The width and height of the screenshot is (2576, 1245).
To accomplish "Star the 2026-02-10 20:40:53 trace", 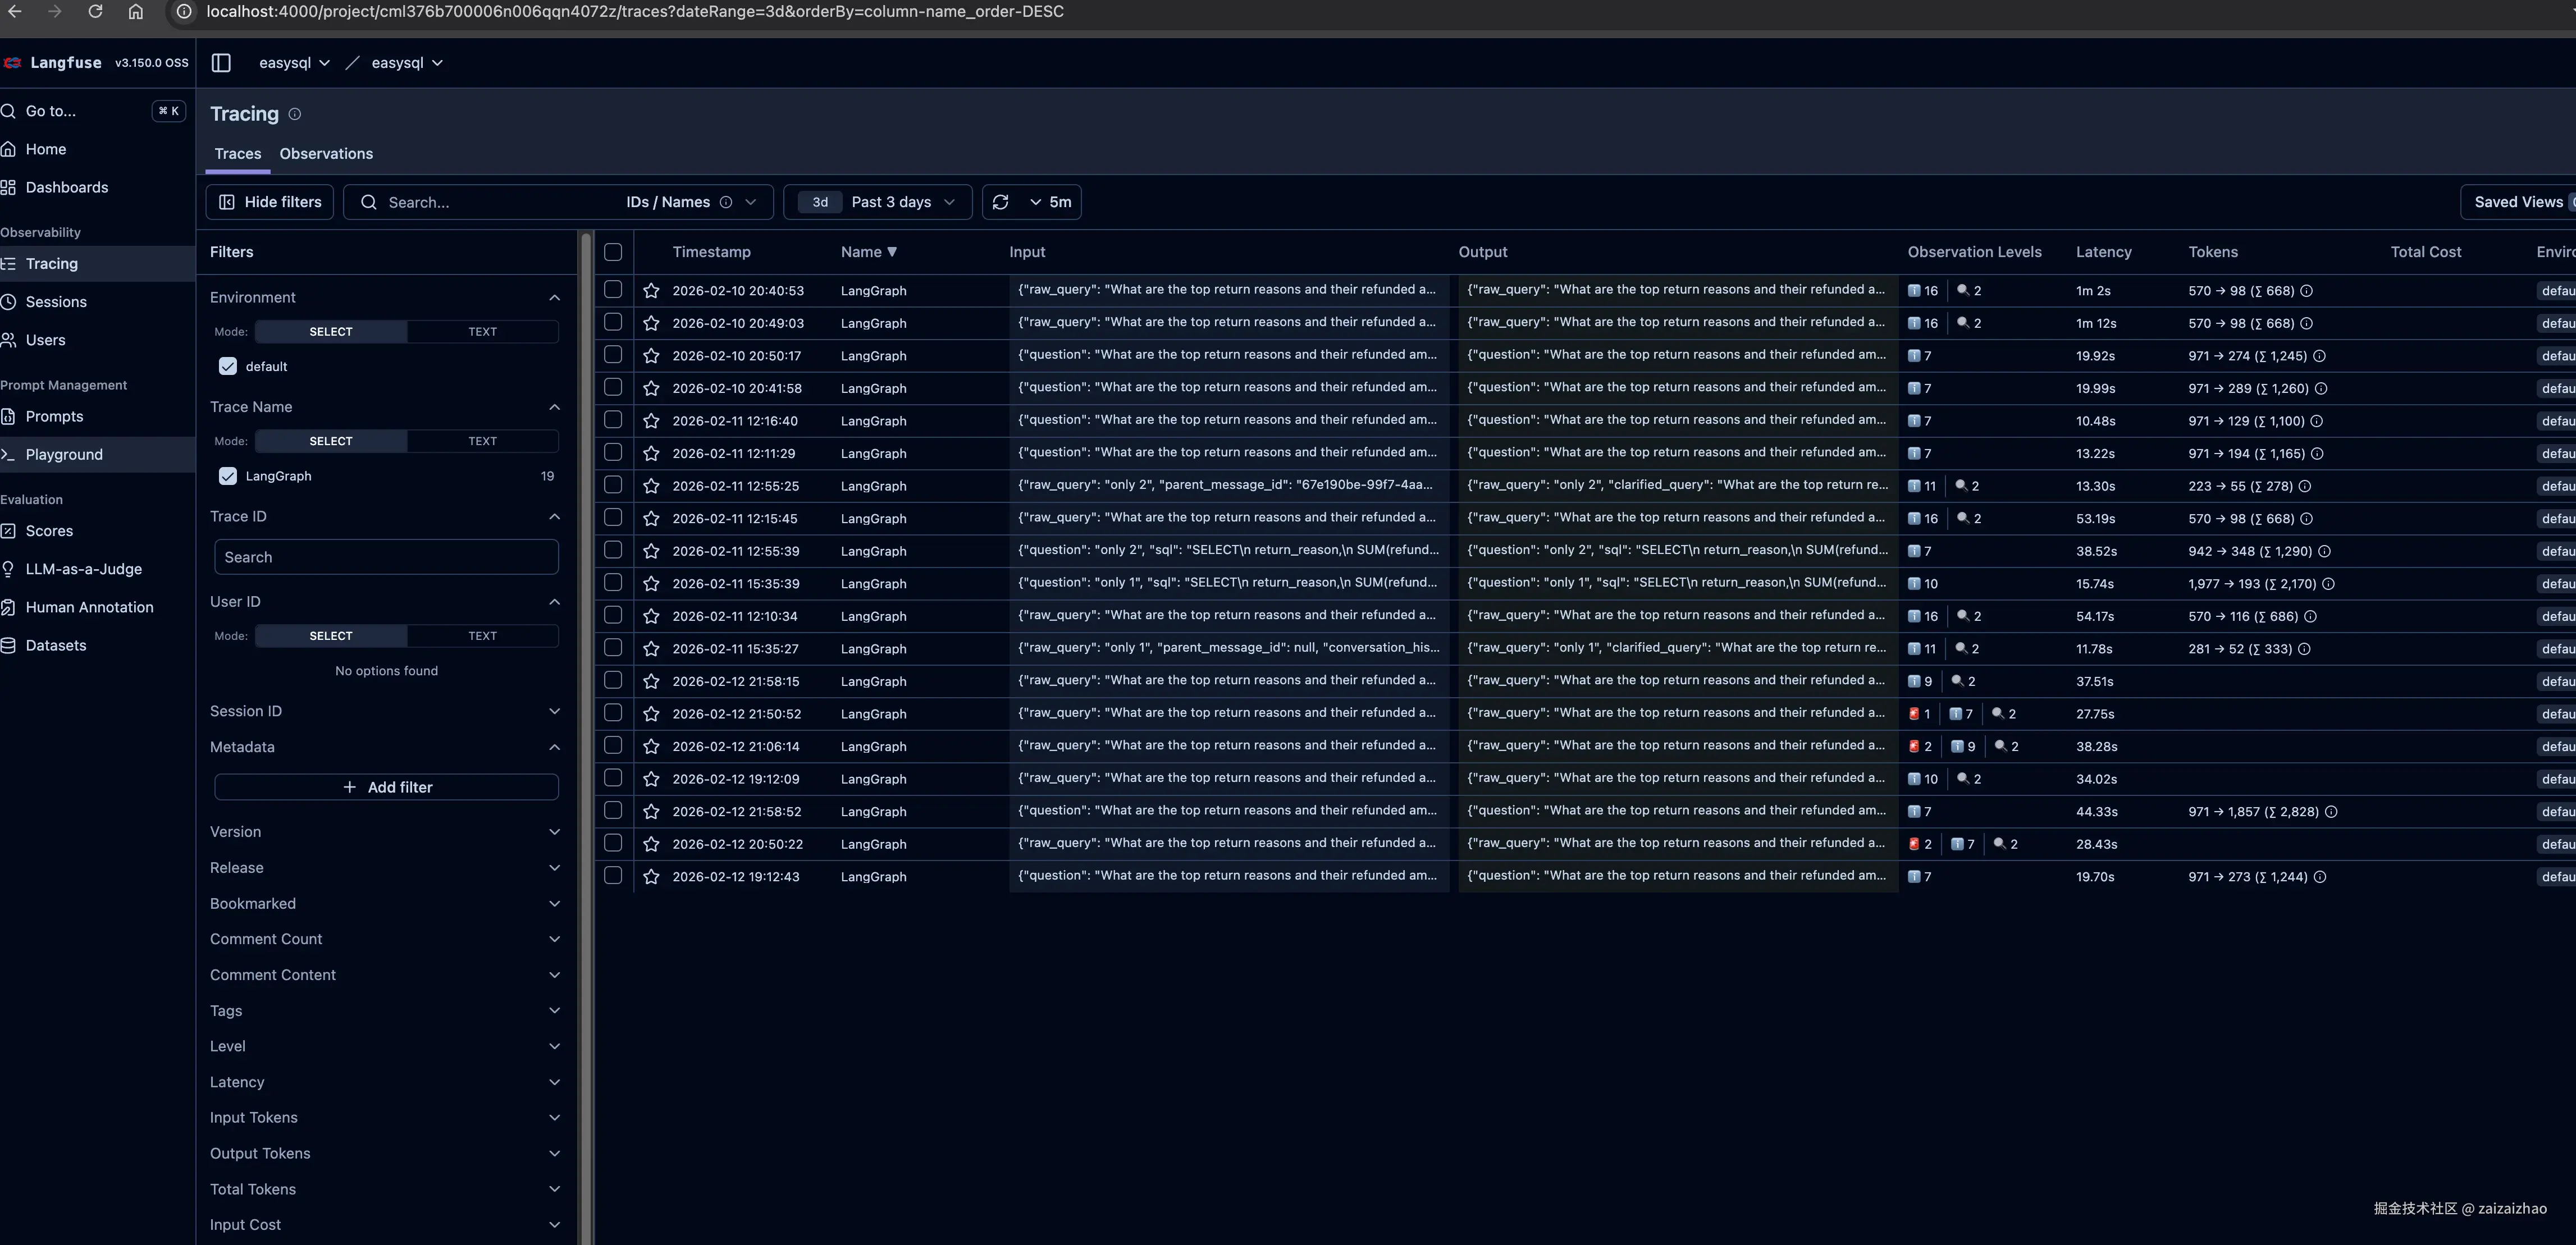I will tap(651, 290).
